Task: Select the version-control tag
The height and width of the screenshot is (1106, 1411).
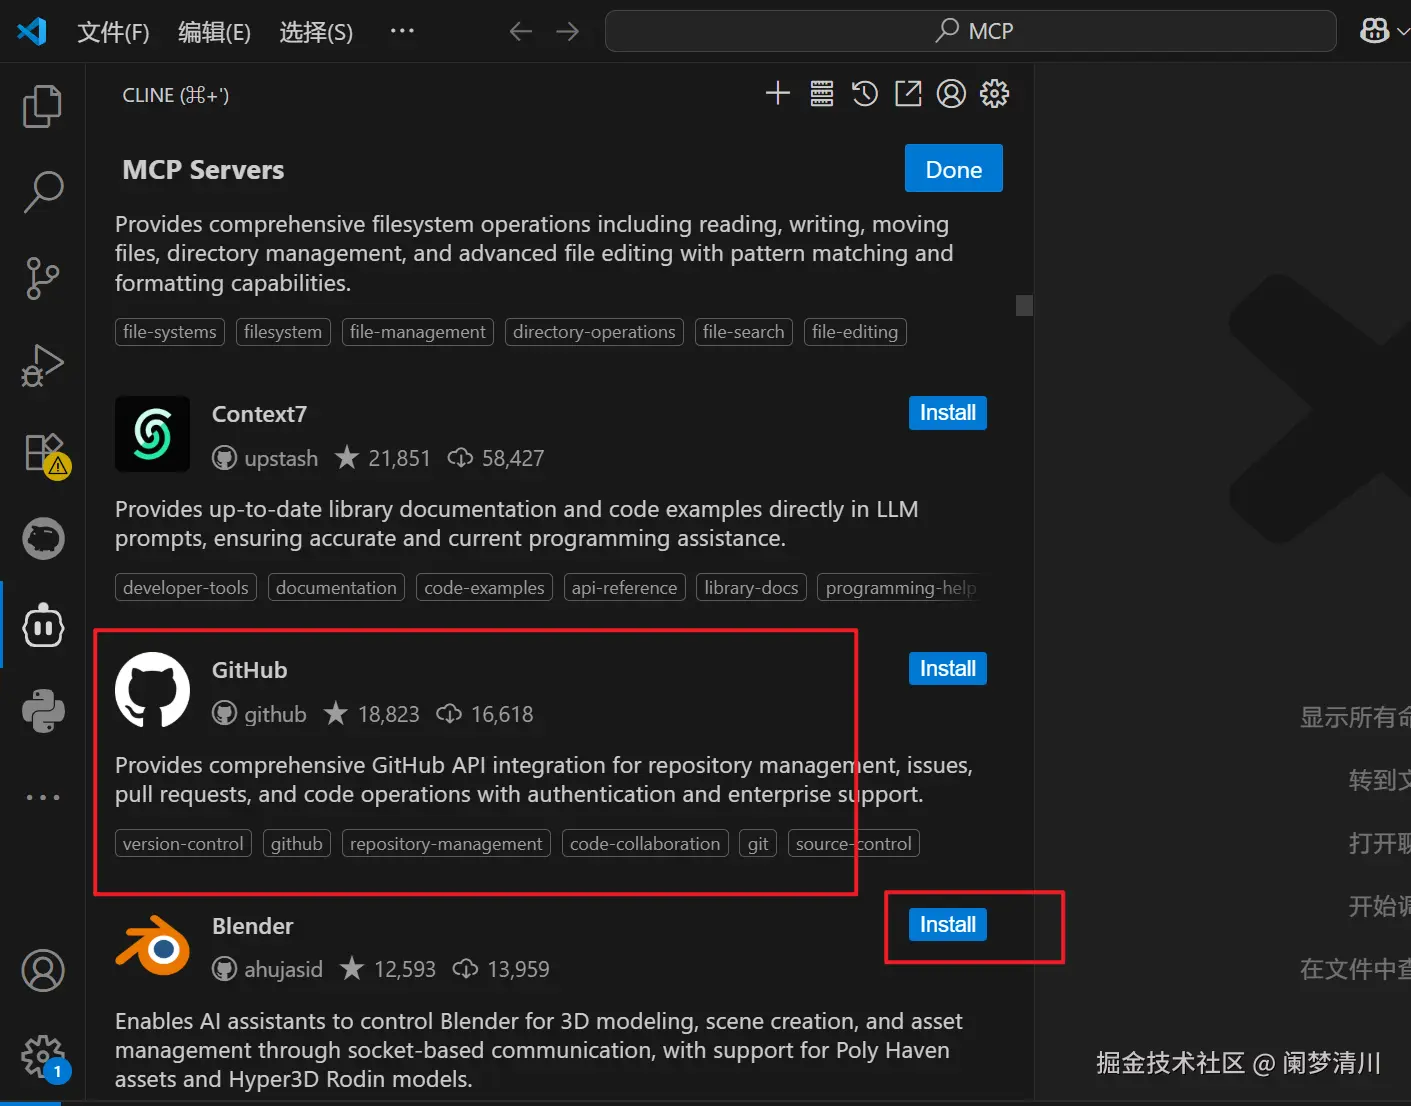Action: 183,844
